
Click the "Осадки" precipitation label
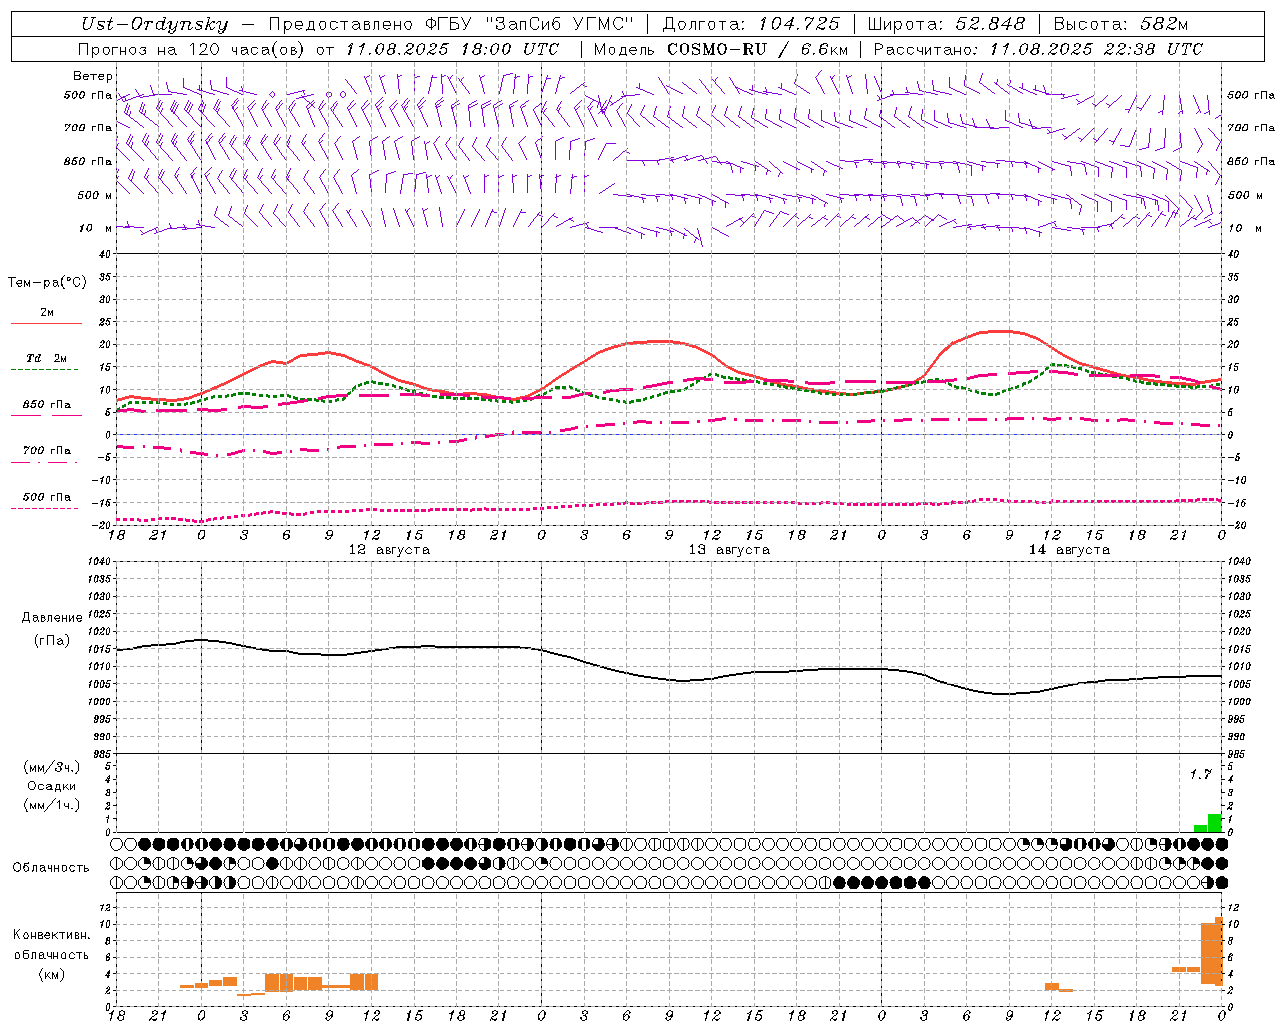point(51,786)
